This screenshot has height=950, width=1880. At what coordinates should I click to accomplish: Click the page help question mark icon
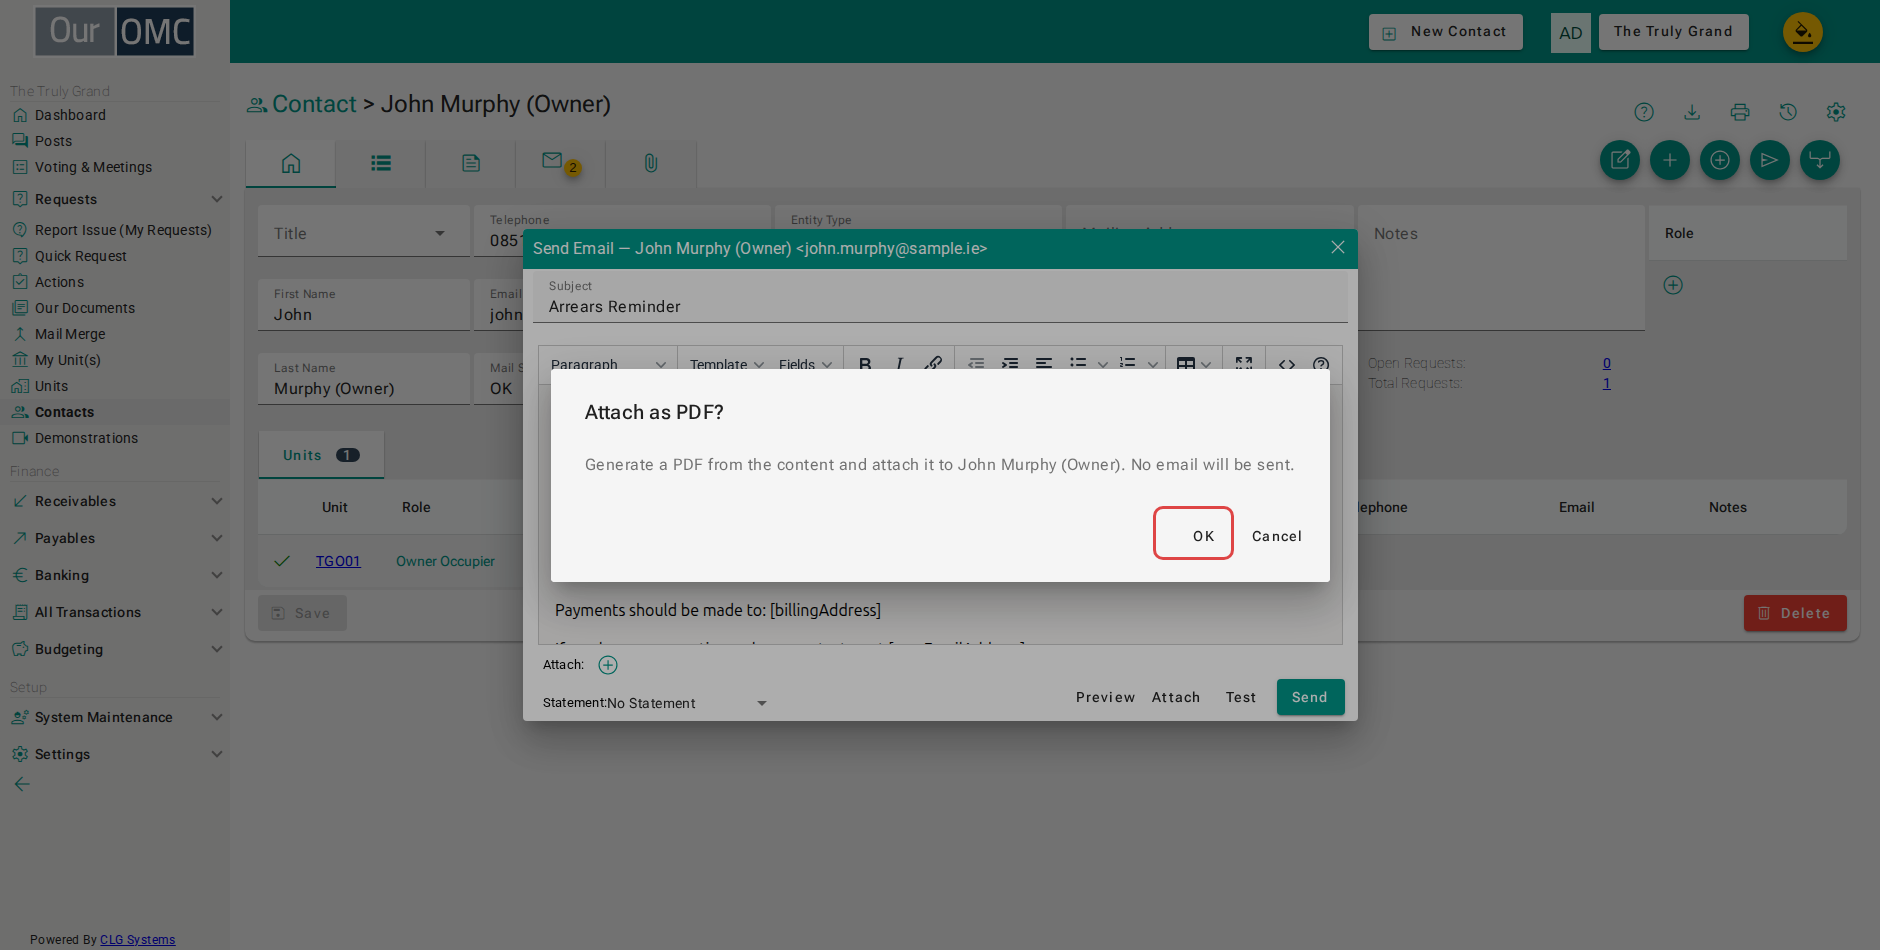(x=1644, y=112)
